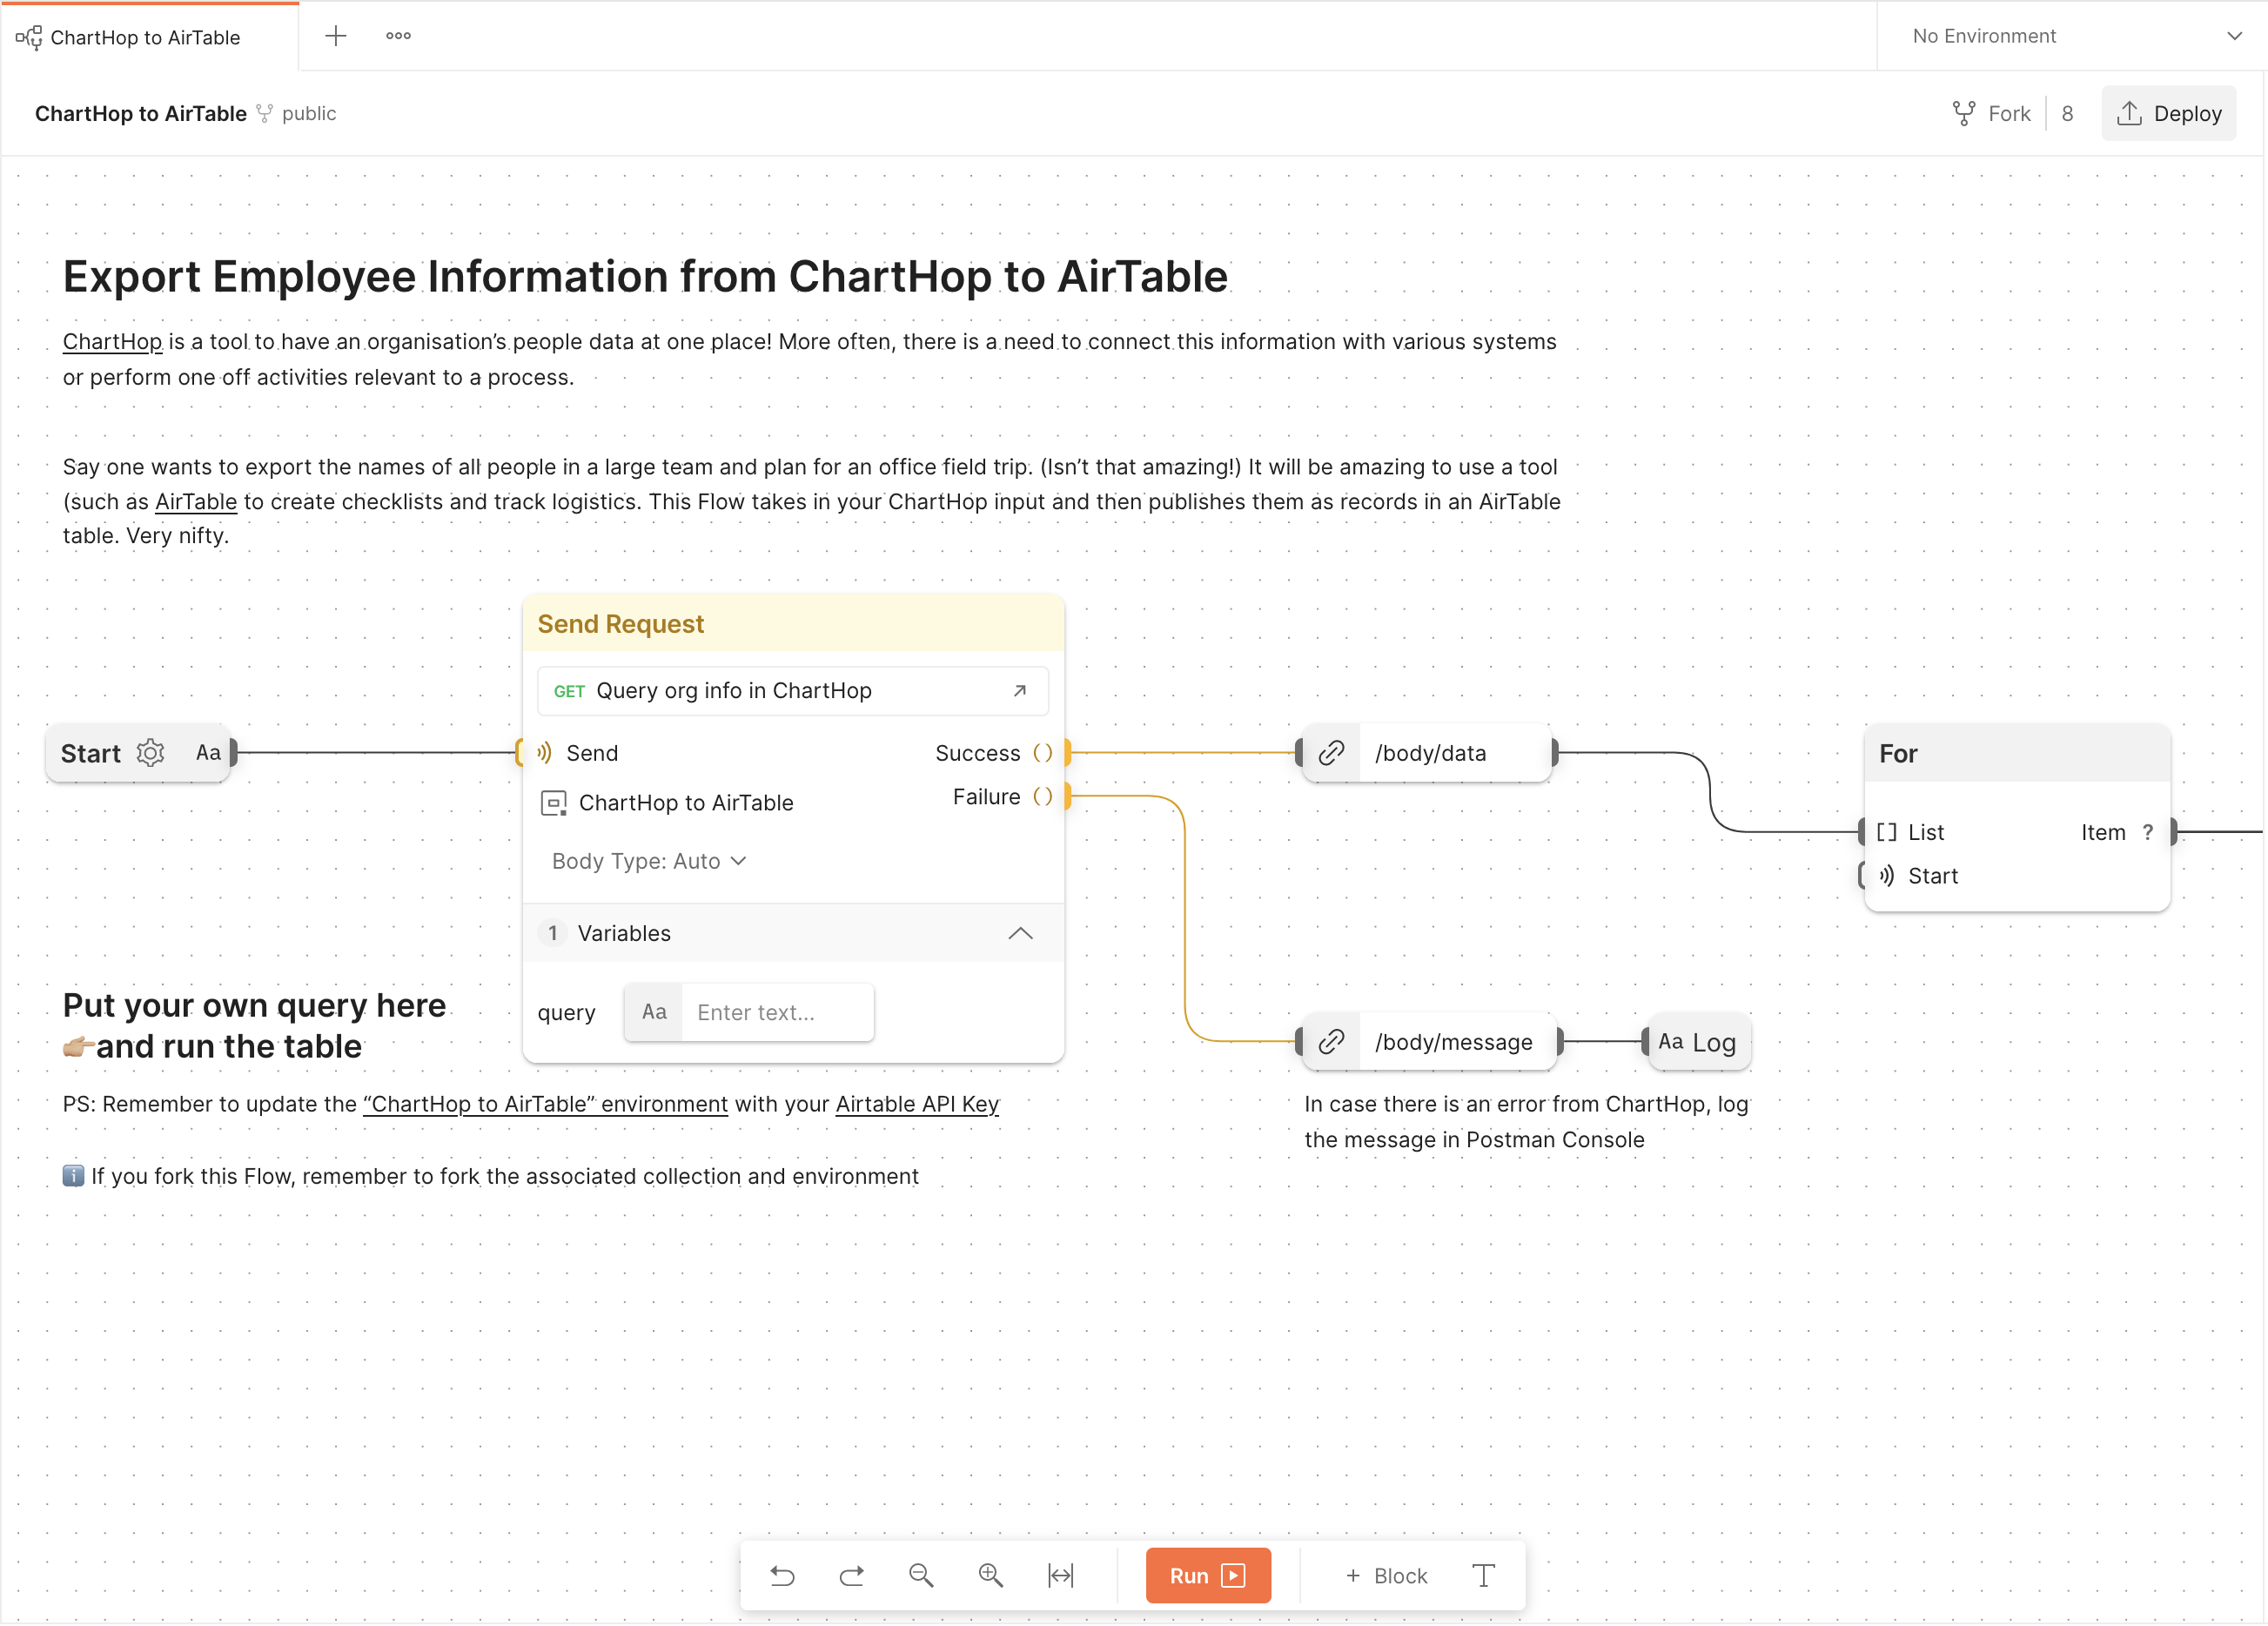Click the Fork icon to fork flow
This screenshot has width=2268, height=1626.
point(1958,112)
